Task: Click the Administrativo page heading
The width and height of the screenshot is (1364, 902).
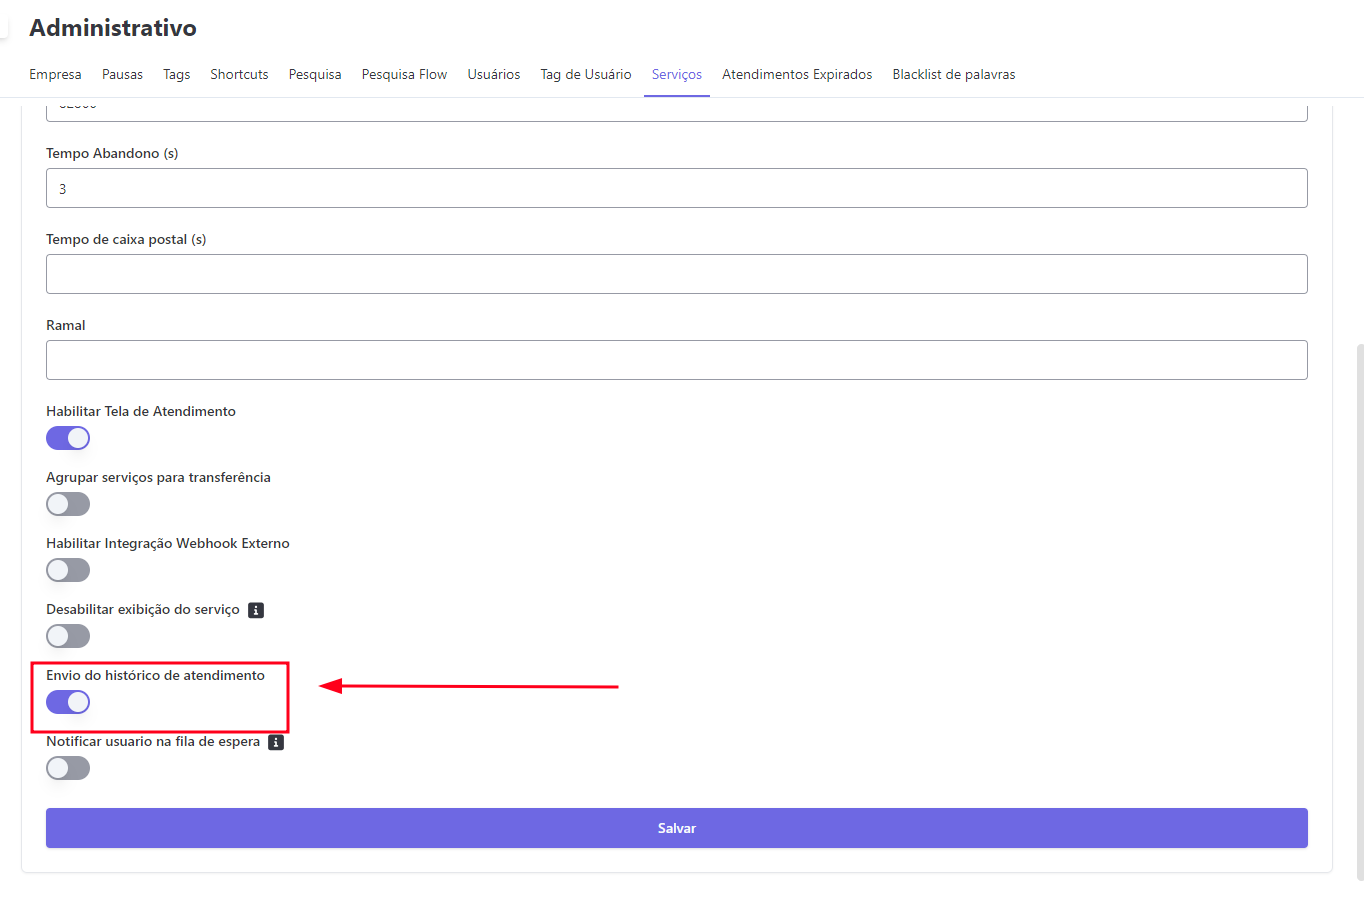Action: (x=113, y=28)
